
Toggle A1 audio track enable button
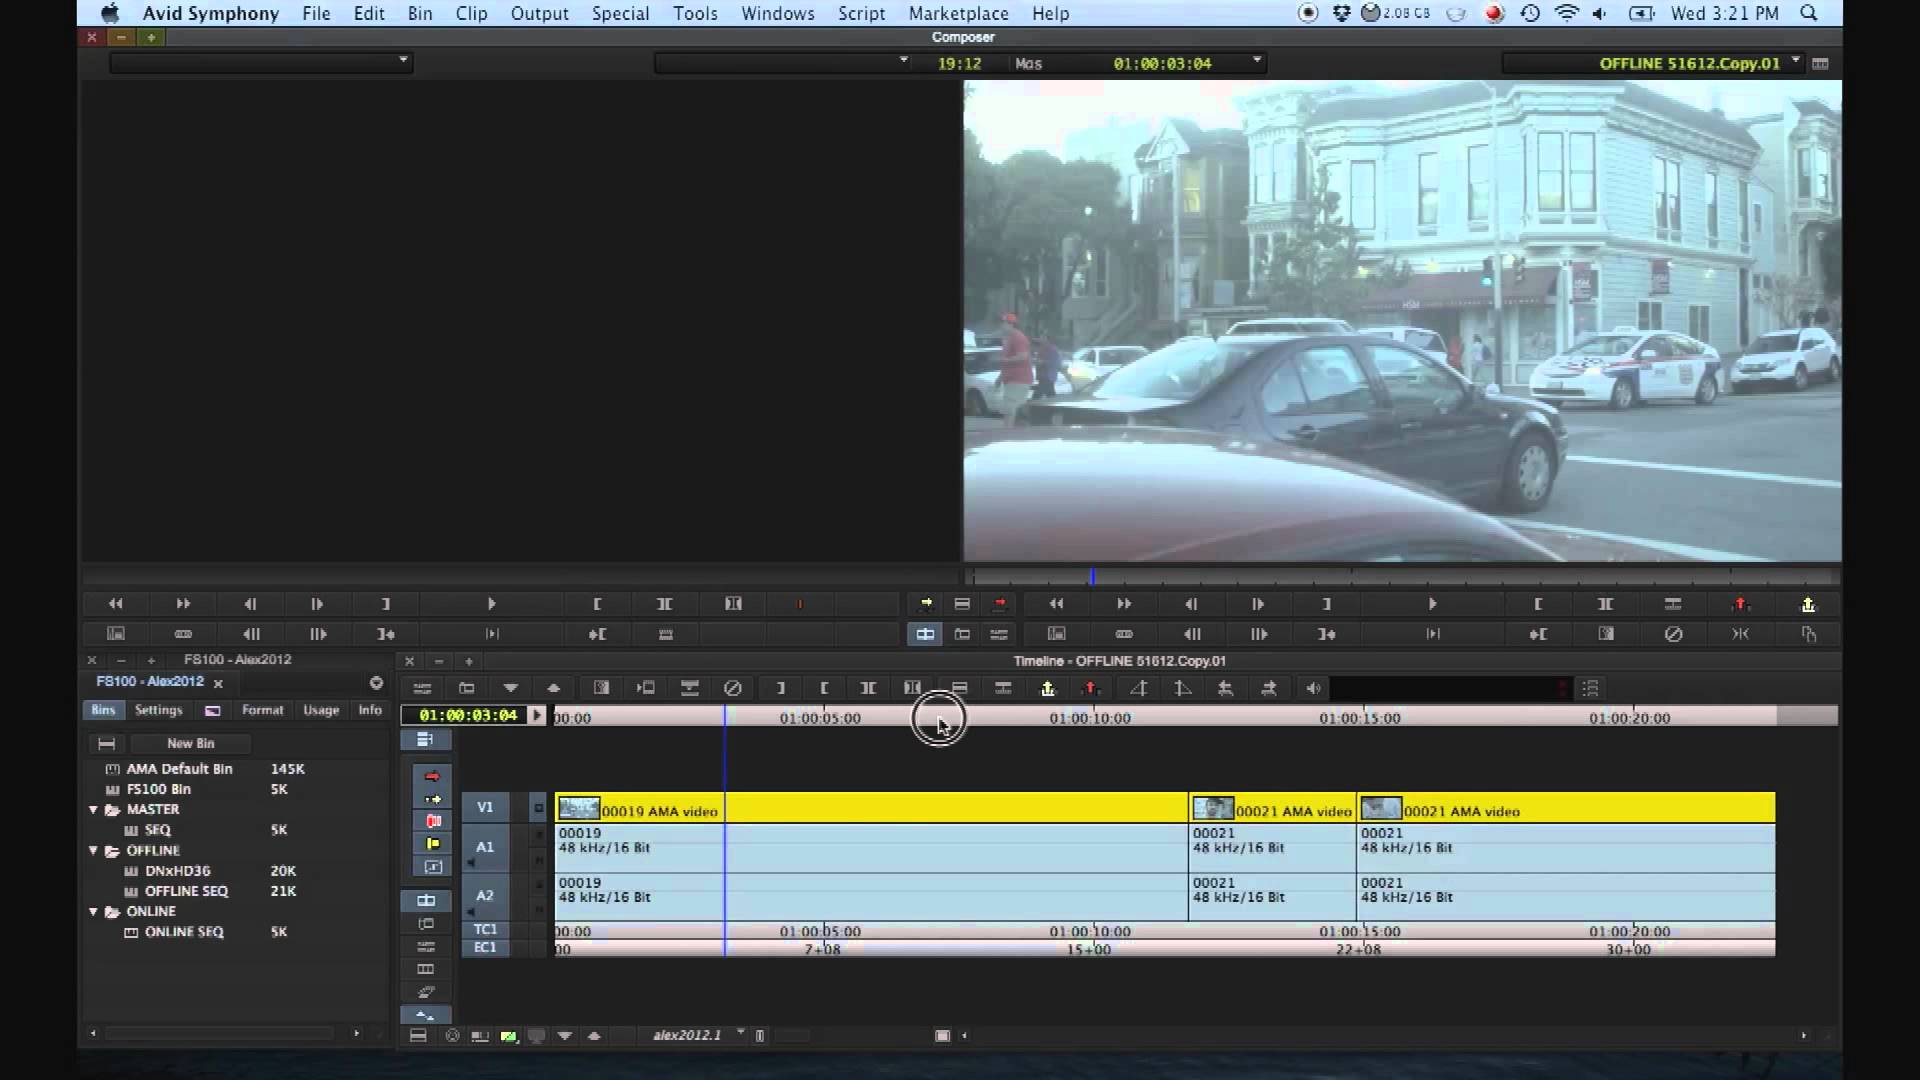pos(484,845)
